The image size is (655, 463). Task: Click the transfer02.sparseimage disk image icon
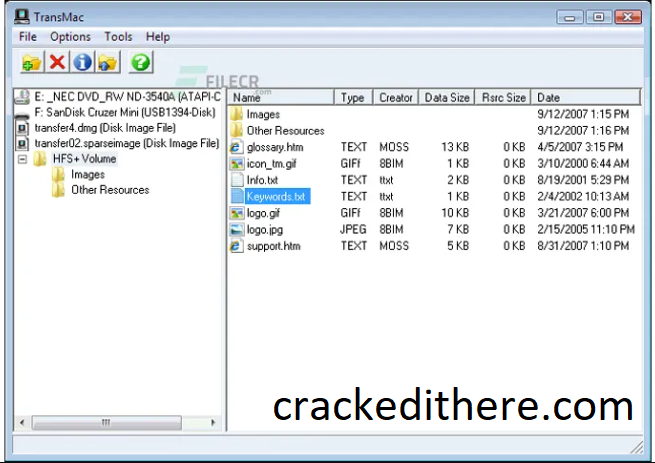pos(22,143)
